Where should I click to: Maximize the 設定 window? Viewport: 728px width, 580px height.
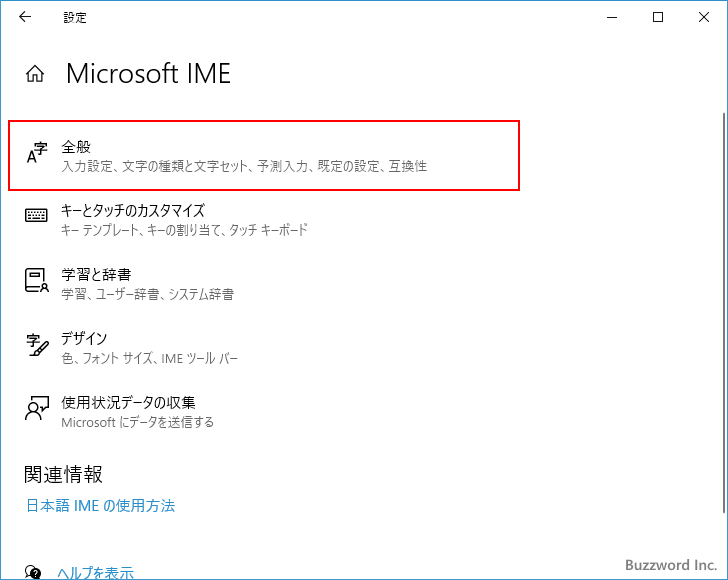tap(657, 18)
